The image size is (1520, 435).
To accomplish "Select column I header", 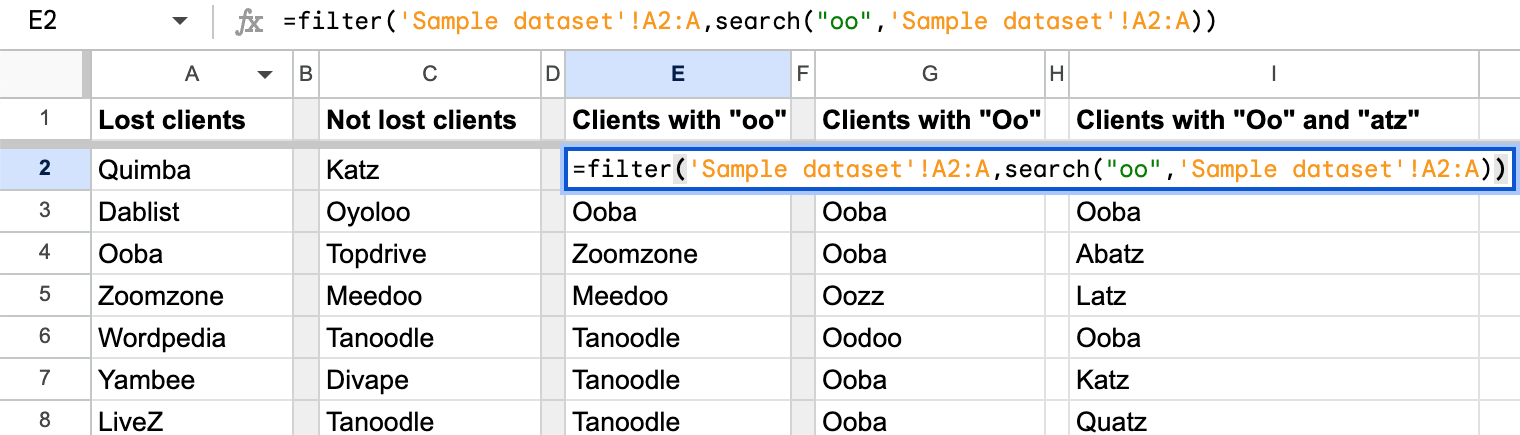I will point(1273,73).
